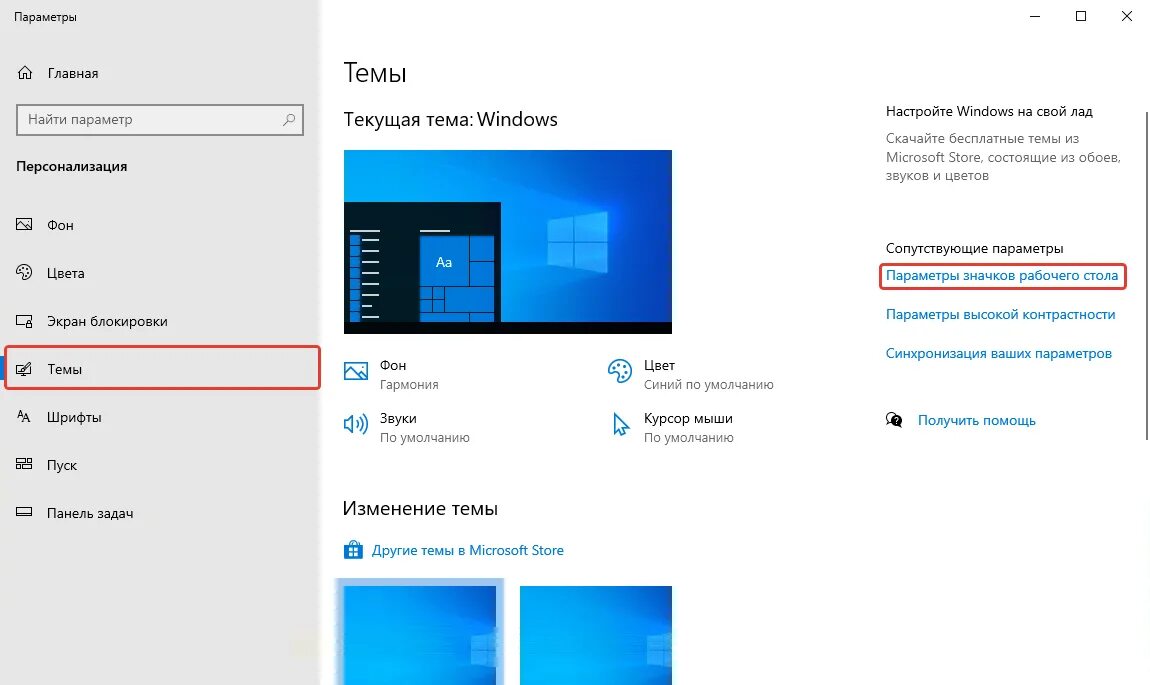Open Параметры значков рабочего стола link
Viewport: 1150px width, 685px height.
pyautogui.click(x=1002, y=276)
